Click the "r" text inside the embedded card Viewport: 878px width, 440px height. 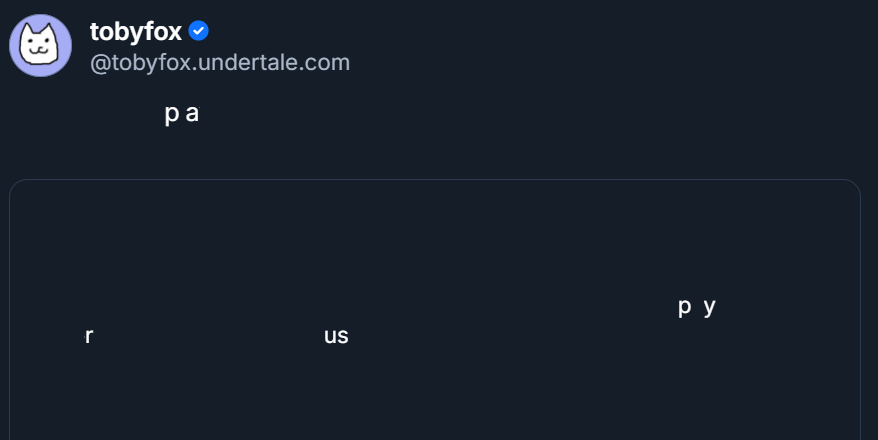click(89, 336)
